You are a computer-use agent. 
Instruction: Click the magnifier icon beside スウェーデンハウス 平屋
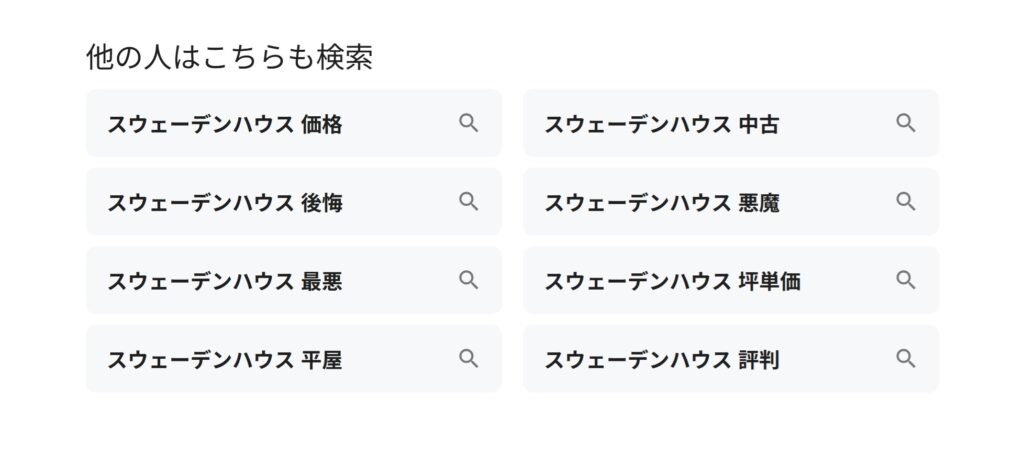(468, 358)
